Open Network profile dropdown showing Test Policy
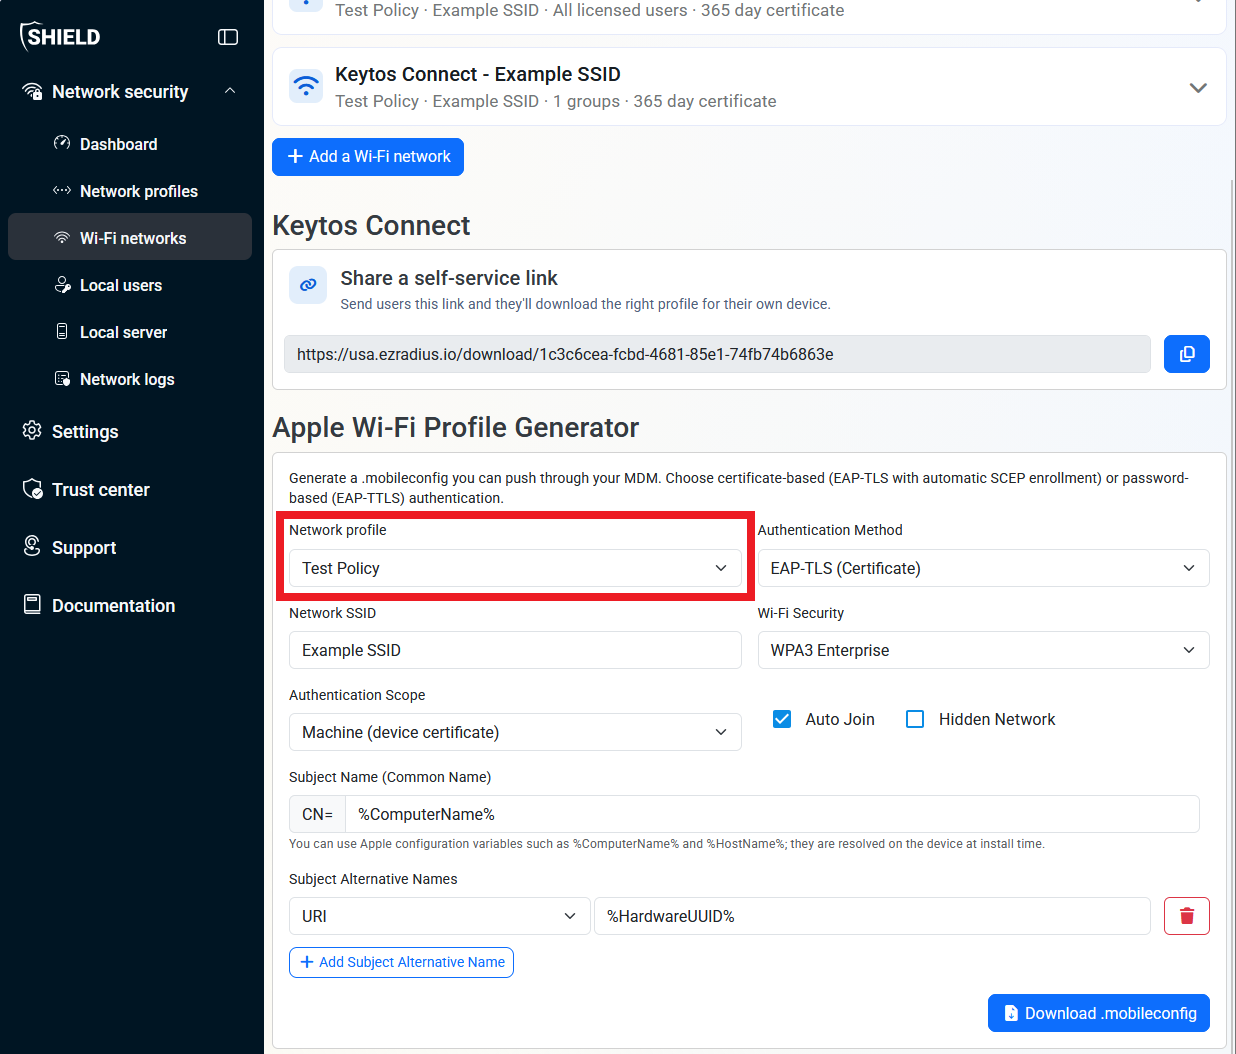This screenshot has height=1054, width=1236. coord(515,568)
